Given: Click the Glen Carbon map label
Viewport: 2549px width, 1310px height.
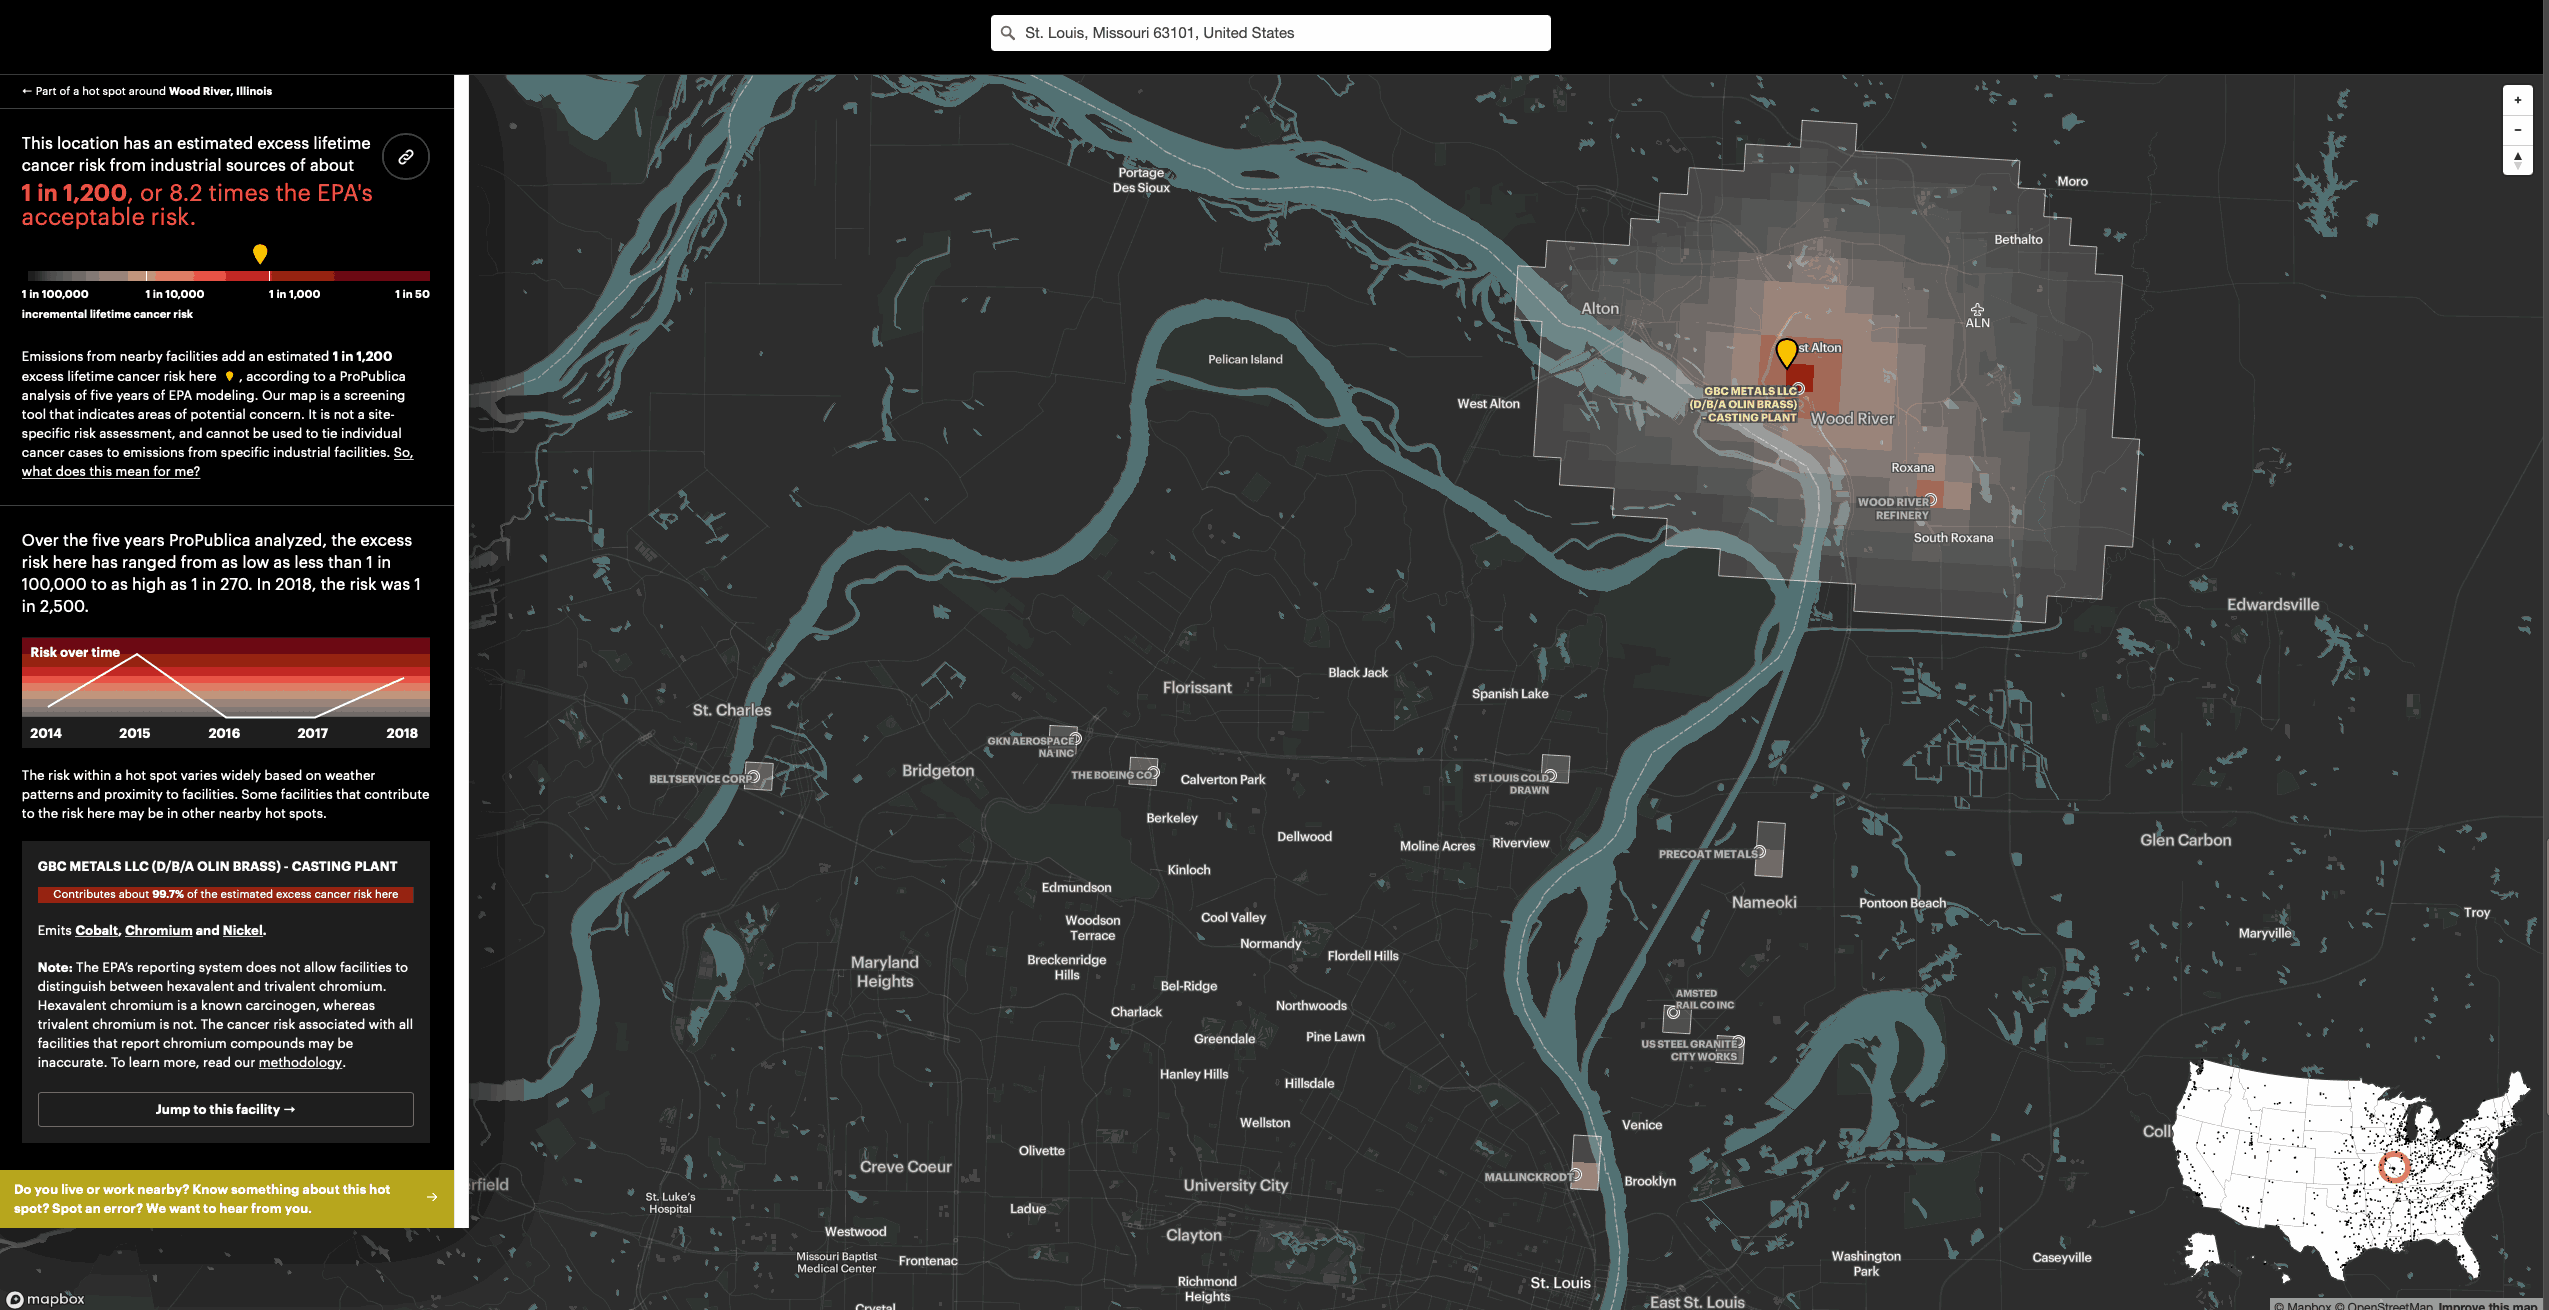Looking at the screenshot, I should coord(2186,840).
